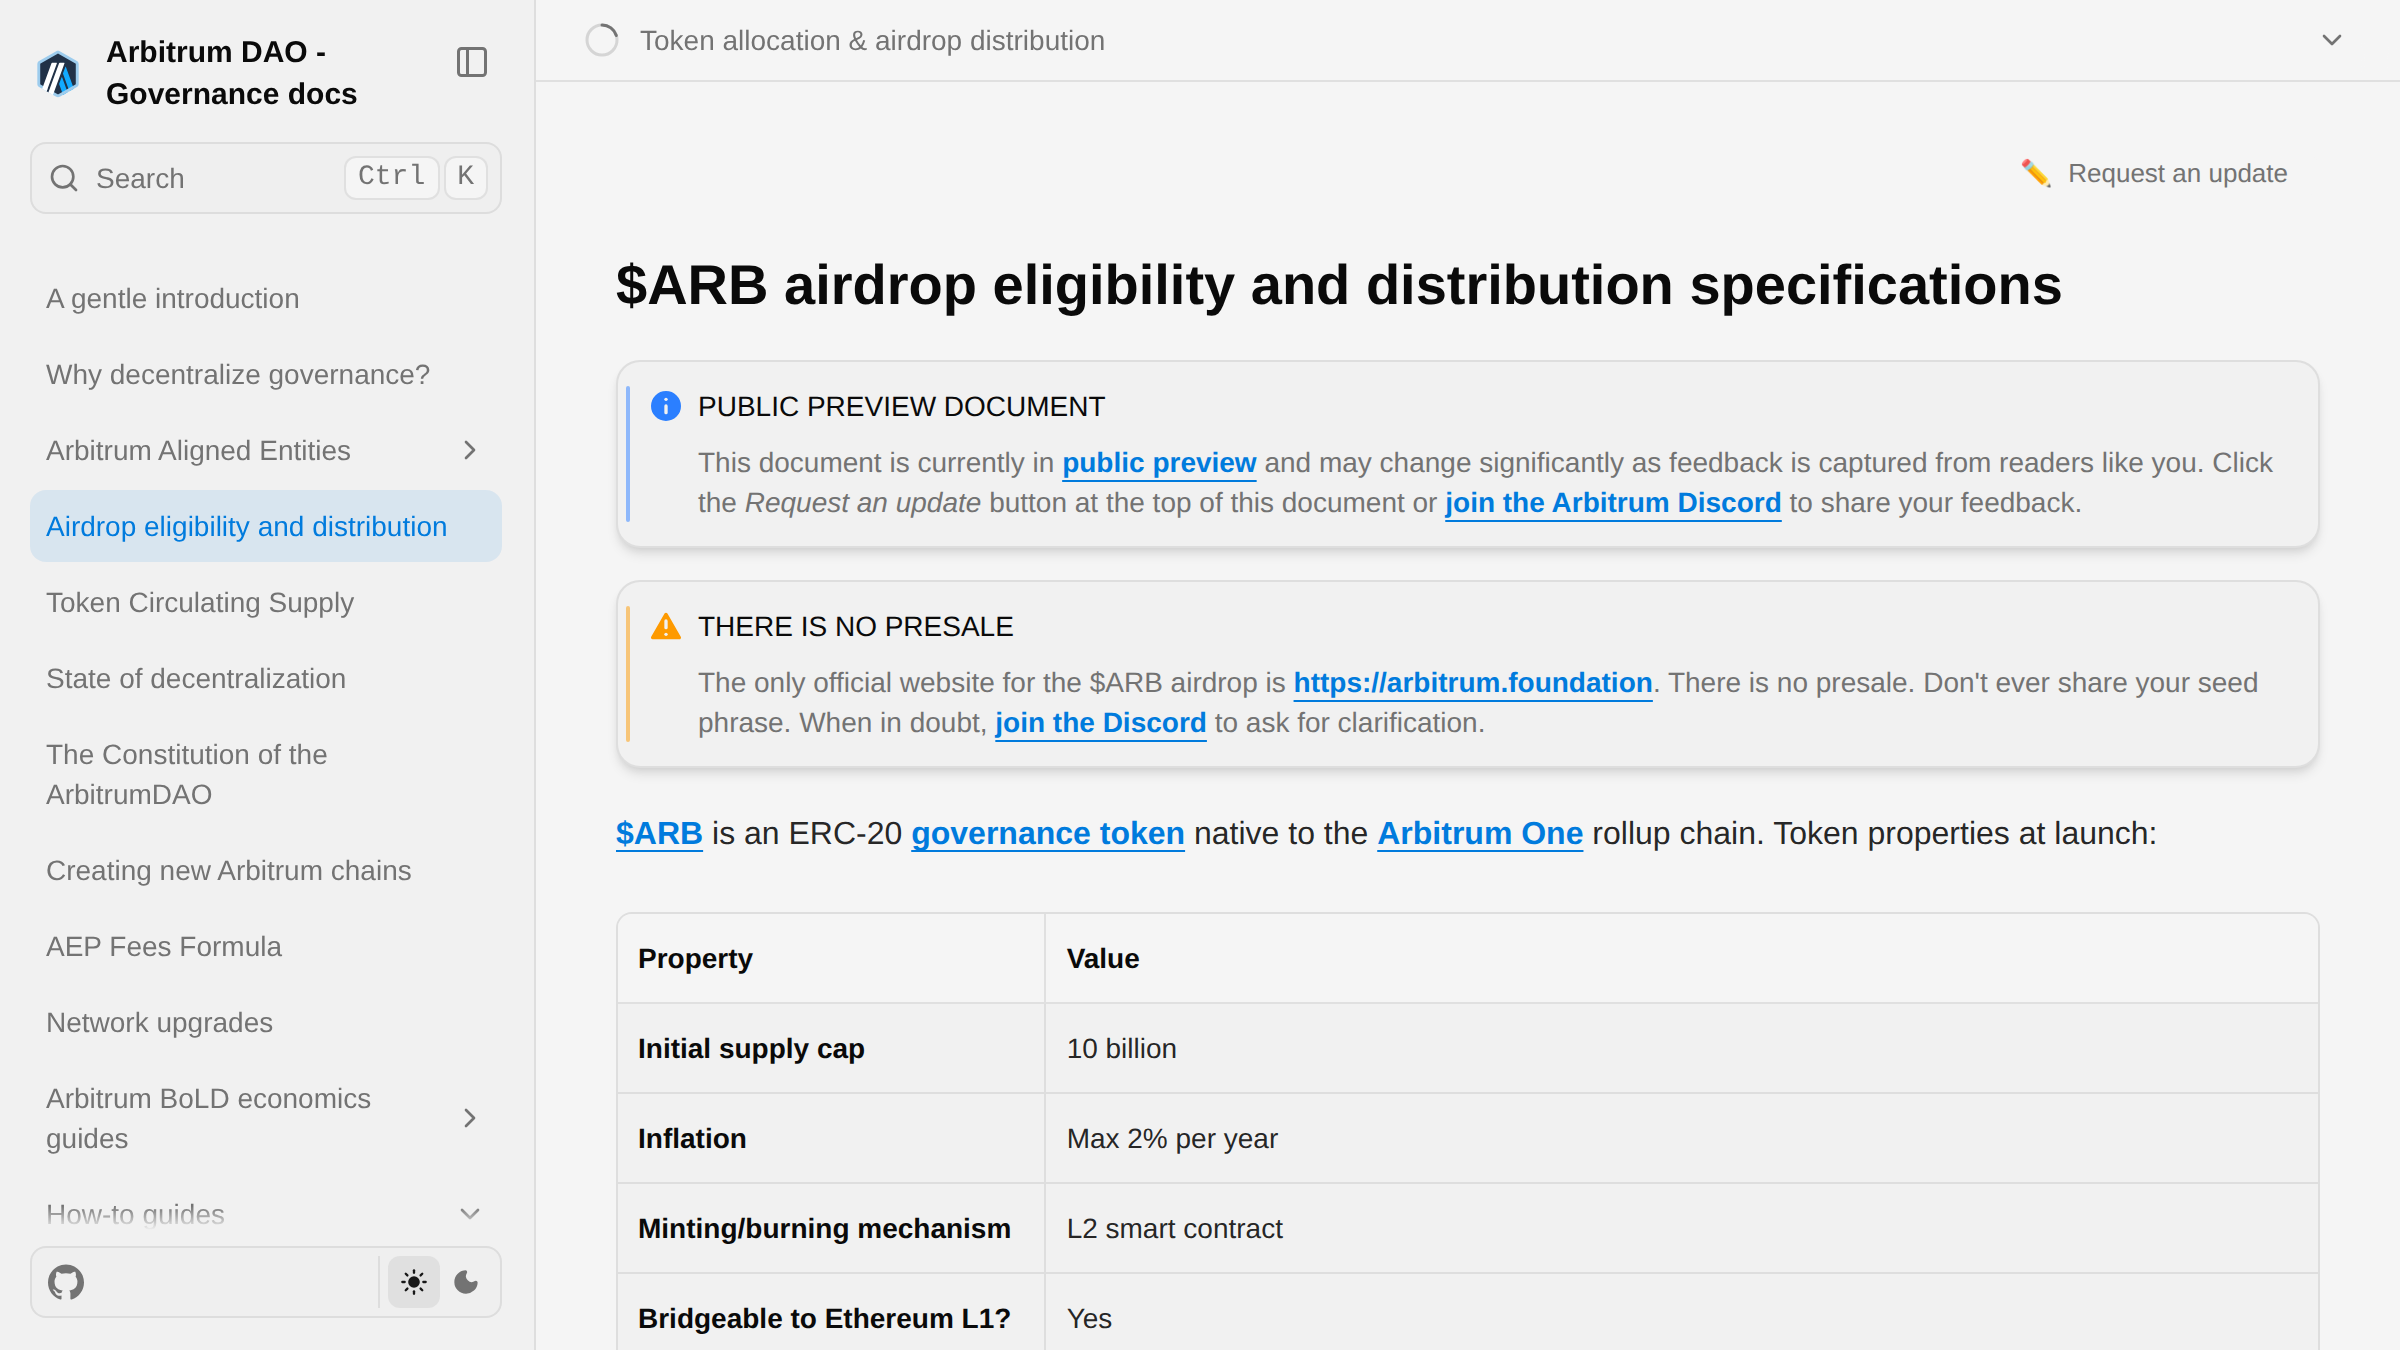Open the governance token link

tap(1048, 833)
